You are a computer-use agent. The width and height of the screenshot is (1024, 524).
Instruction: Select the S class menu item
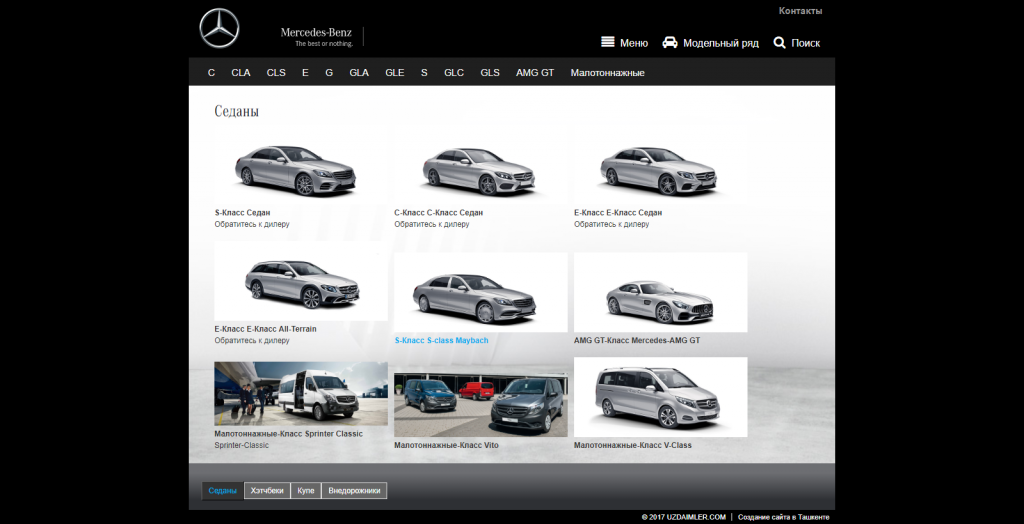point(424,73)
